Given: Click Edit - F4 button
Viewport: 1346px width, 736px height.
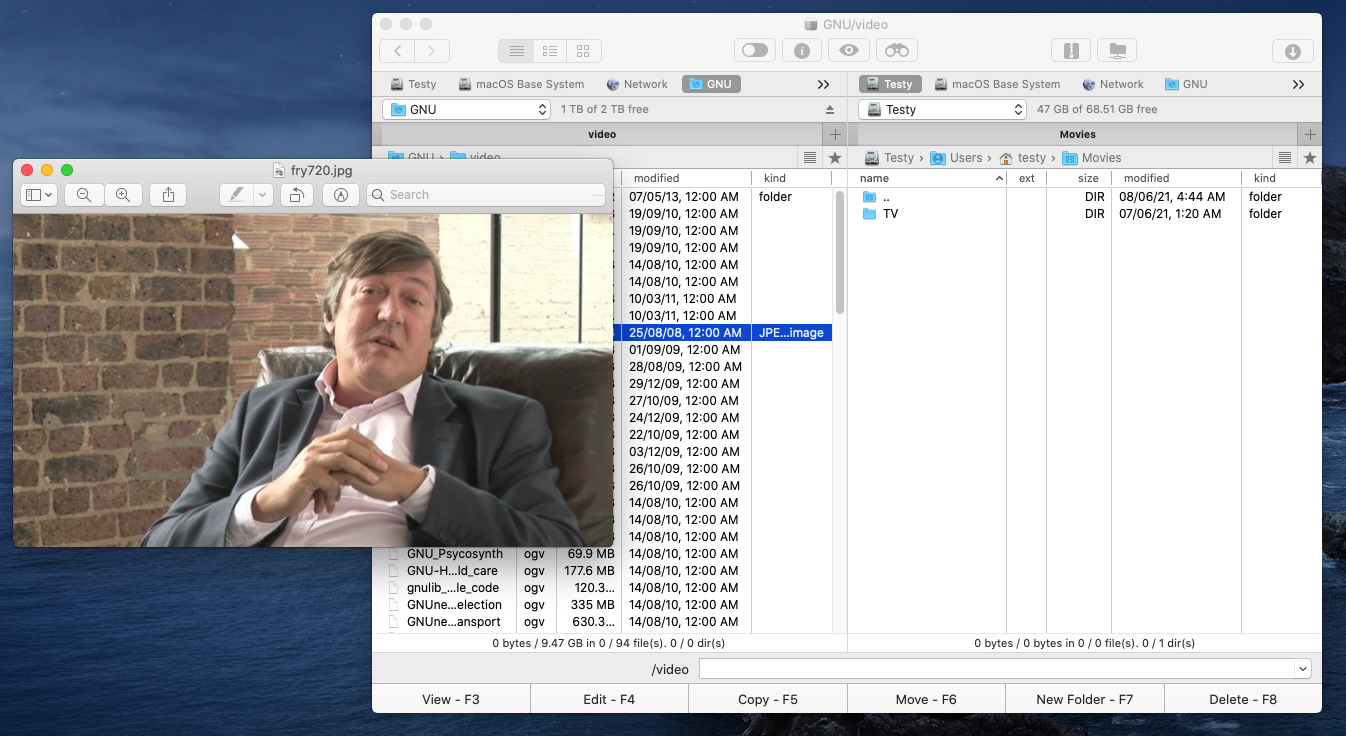Looking at the screenshot, I should click(x=609, y=699).
